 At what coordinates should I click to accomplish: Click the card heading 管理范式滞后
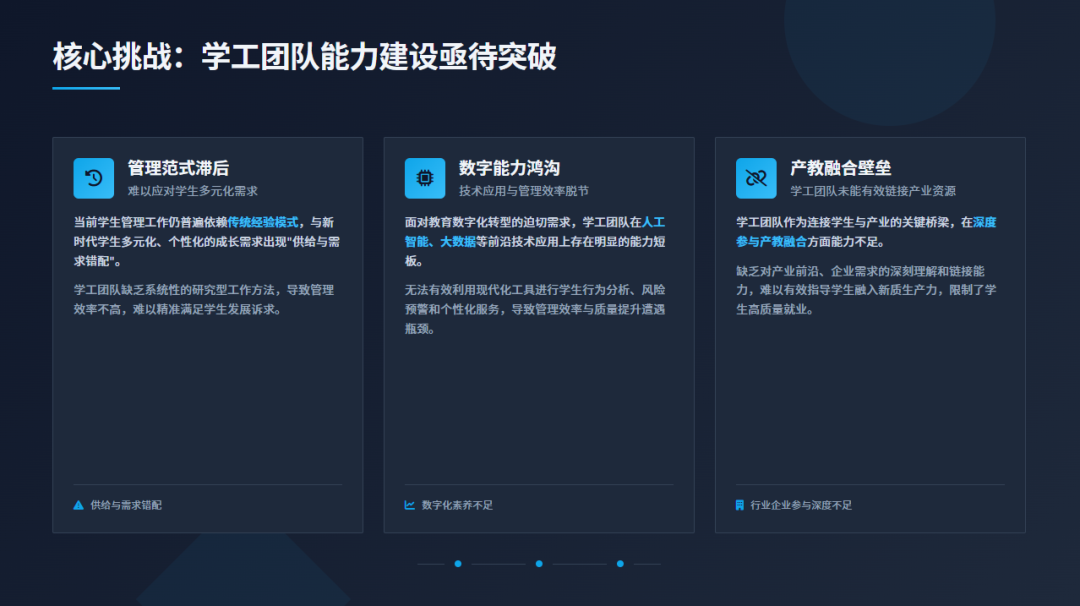point(178,168)
